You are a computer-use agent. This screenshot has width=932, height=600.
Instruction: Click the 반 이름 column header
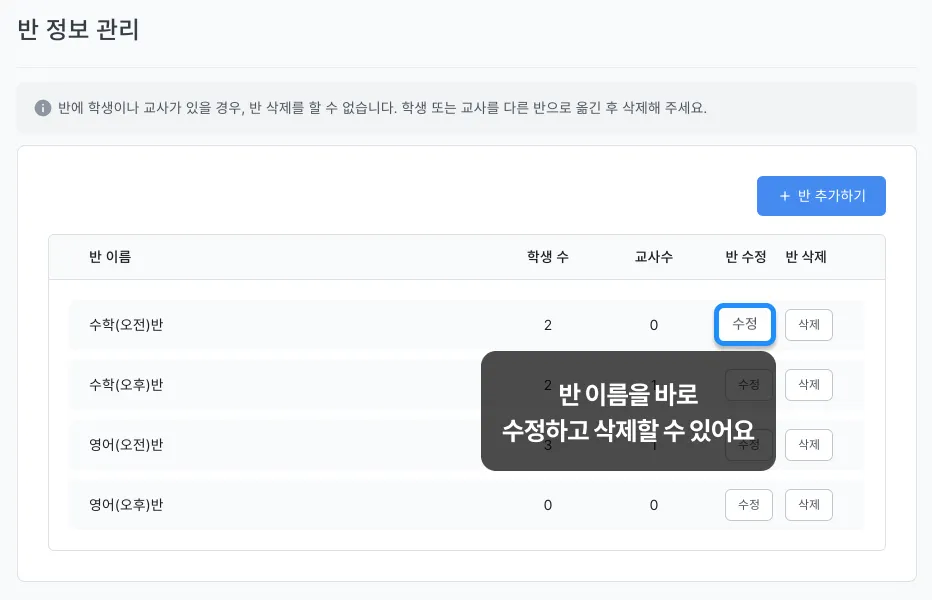[x=110, y=257]
